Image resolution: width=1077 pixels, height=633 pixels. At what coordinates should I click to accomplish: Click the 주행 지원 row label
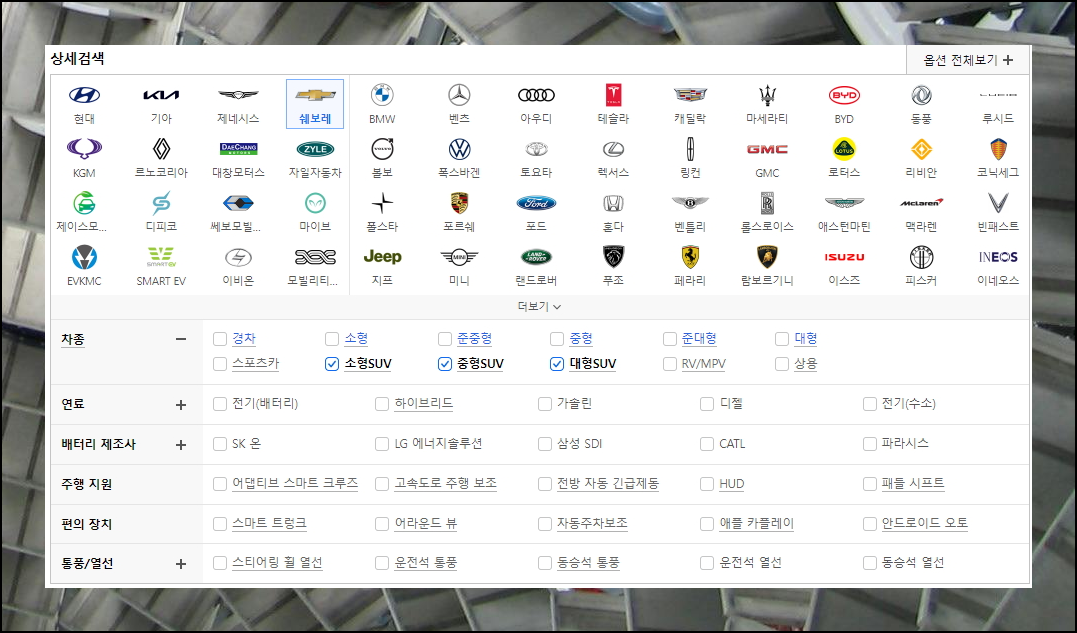coord(87,484)
